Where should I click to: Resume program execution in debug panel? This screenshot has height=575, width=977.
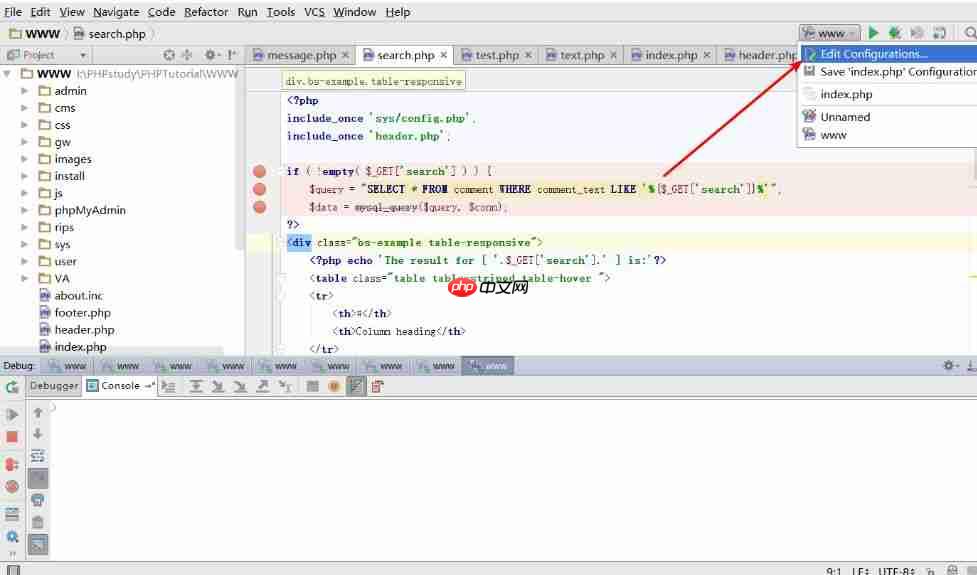12,414
